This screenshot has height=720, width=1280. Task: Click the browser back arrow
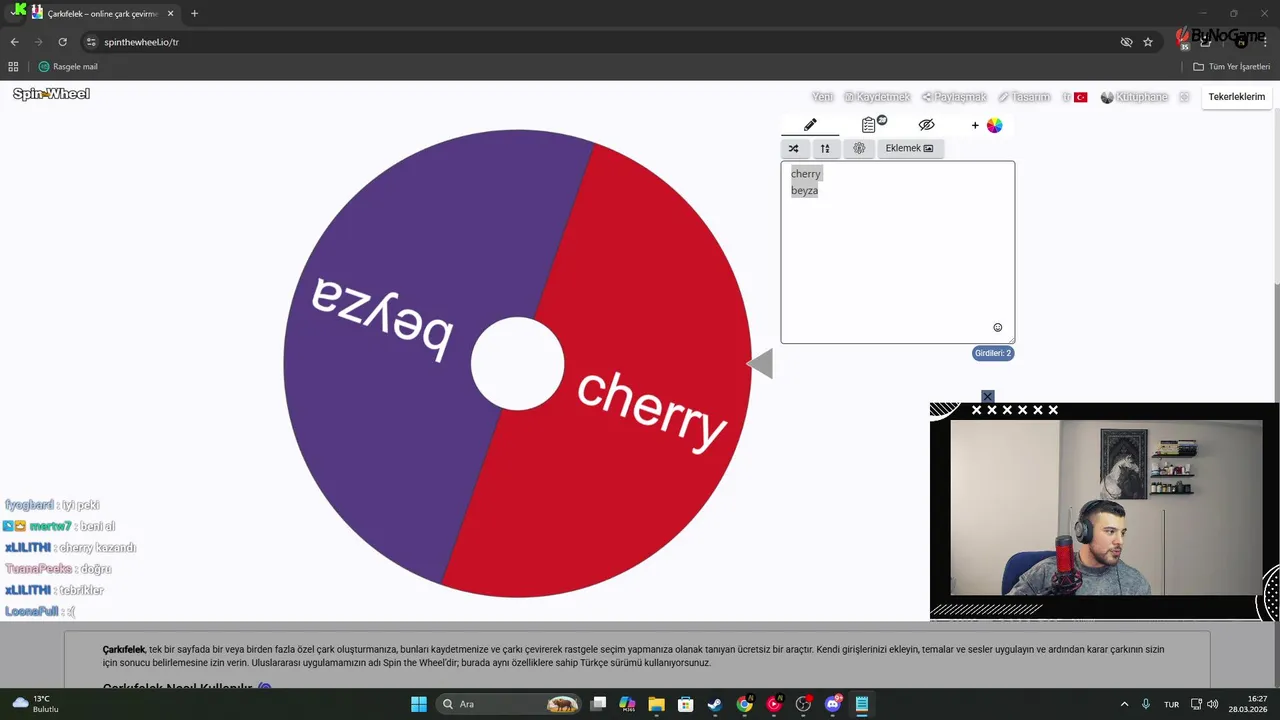tap(14, 42)
